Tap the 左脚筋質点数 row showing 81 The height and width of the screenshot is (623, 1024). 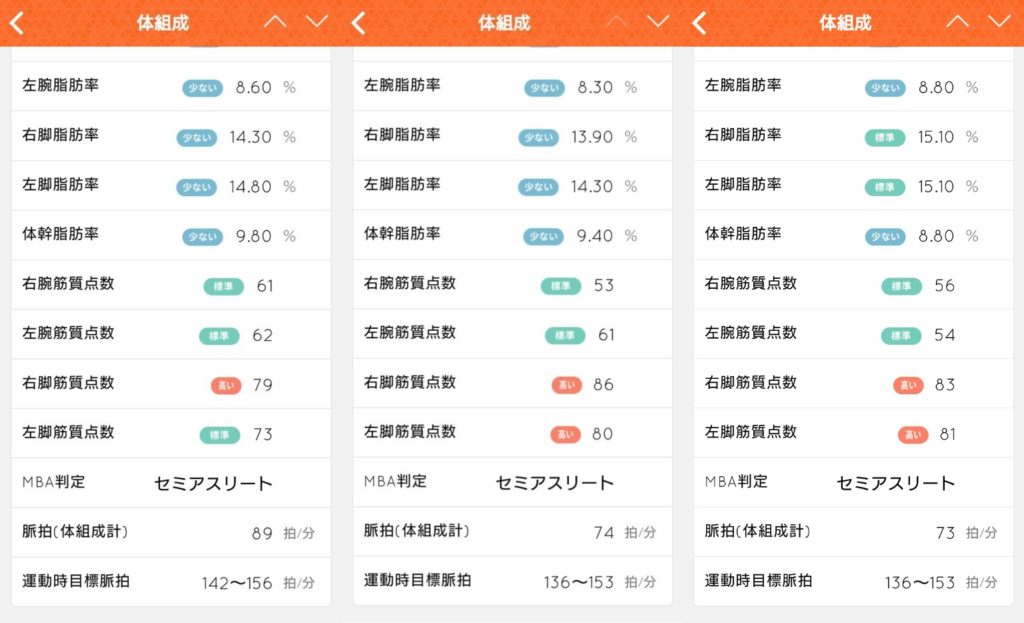(x=854, y=433)
